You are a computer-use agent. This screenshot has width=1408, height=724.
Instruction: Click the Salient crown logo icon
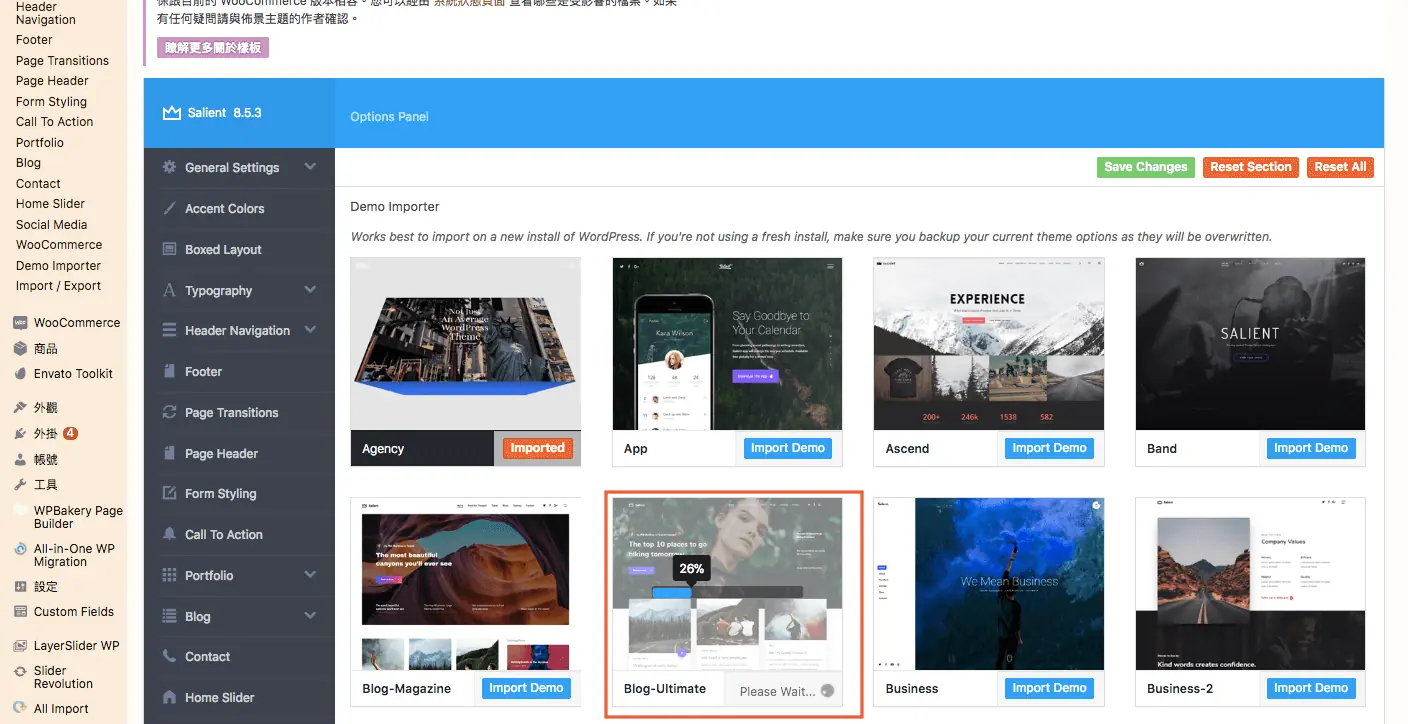click(x=171, y=112)
